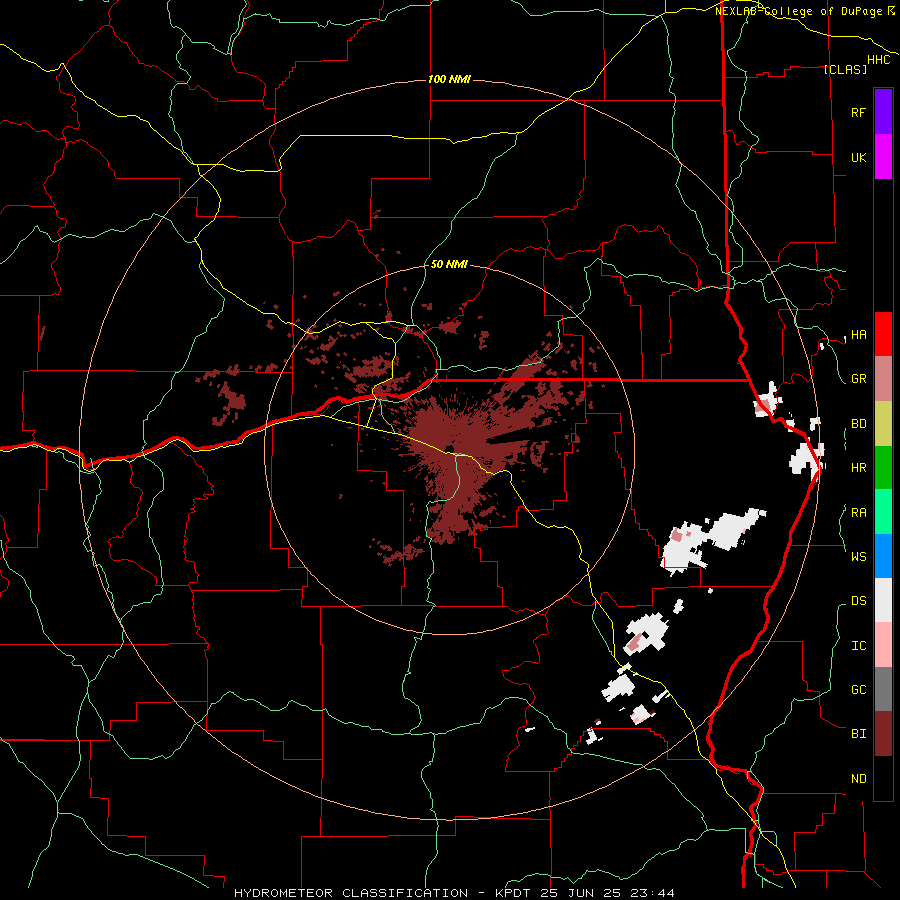This screenshot has height=900, width=900.
Task: Click the "RA" legend label
Action: click(x=858, y=513)
